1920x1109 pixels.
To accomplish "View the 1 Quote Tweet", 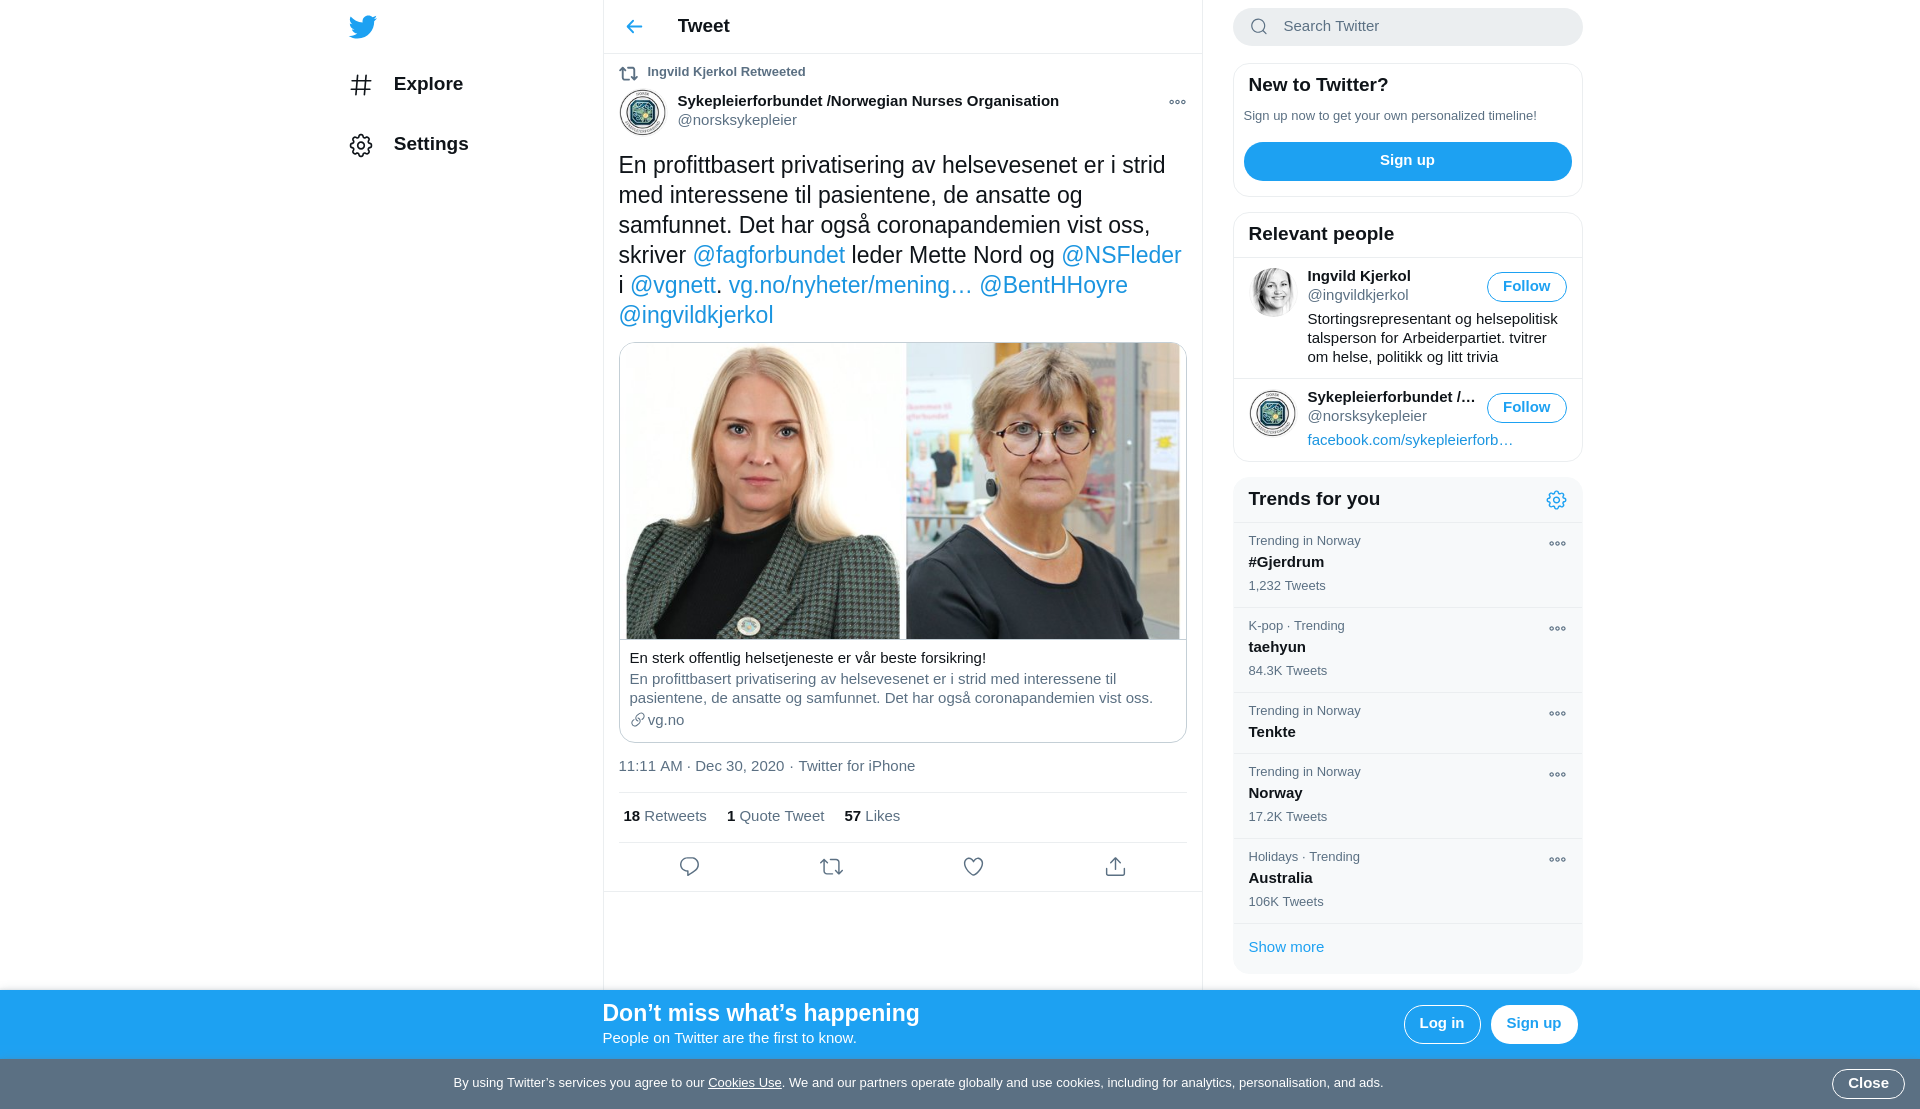I will point(775,816).
